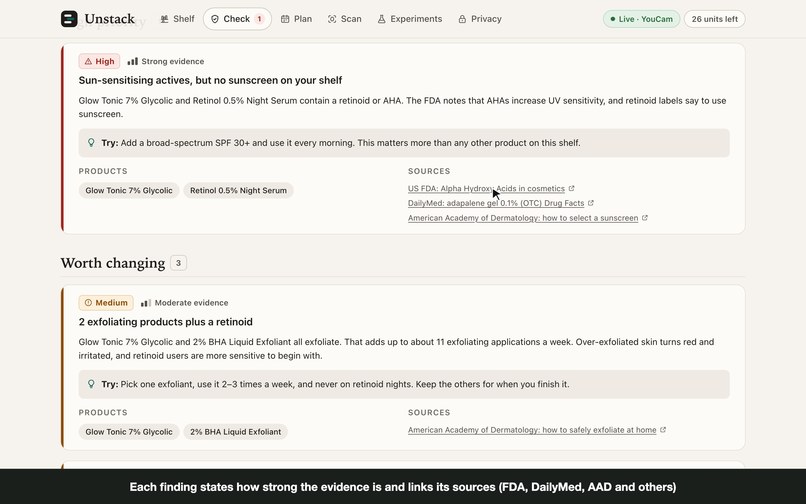Click heading Sun-sensitising actives, but no sunscreen

click(210, 80)
